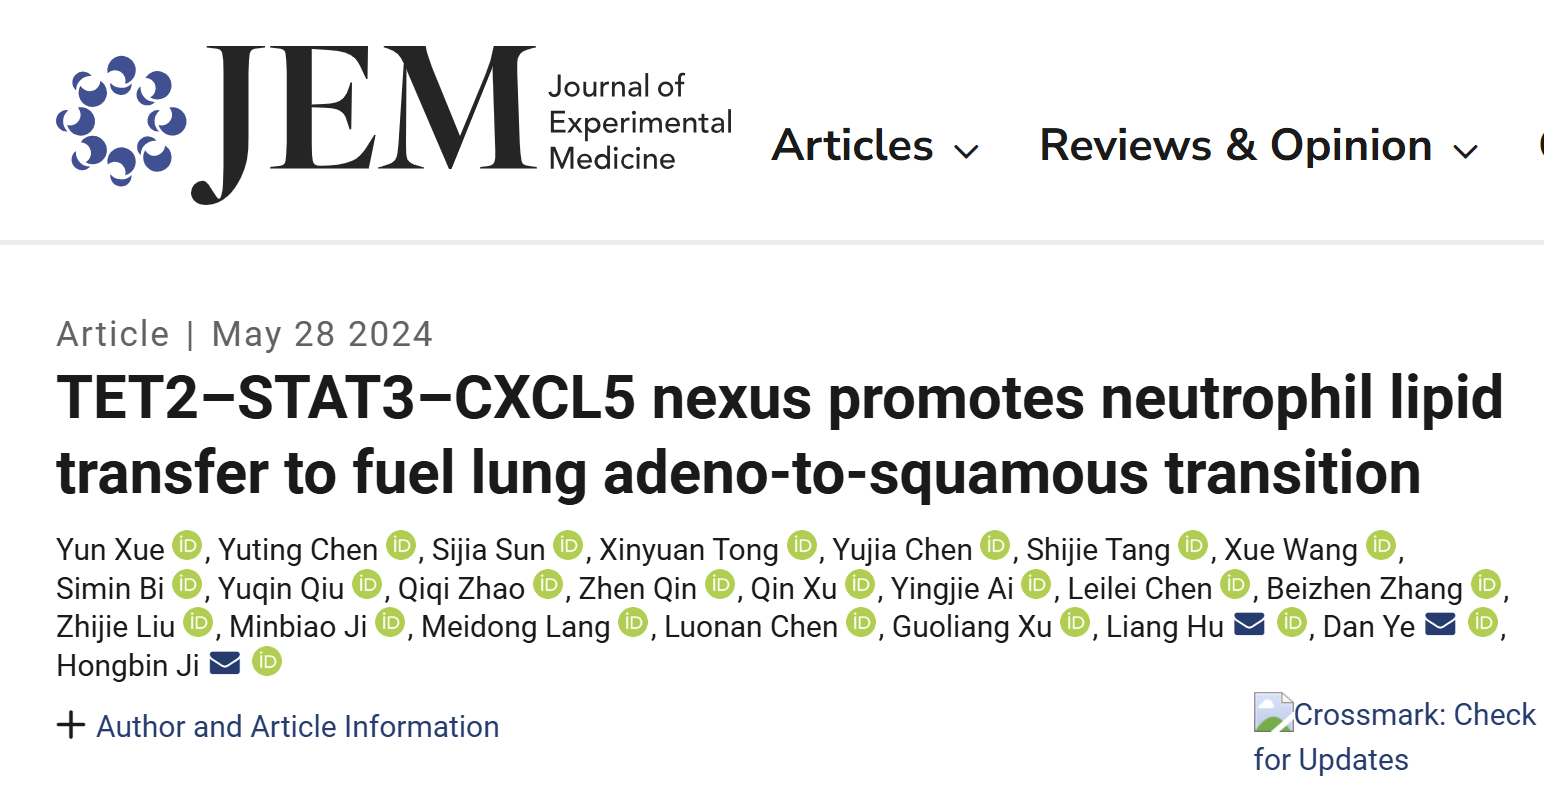
Task: Expand the Articles dropdown chevron
Action: [966, 152]
